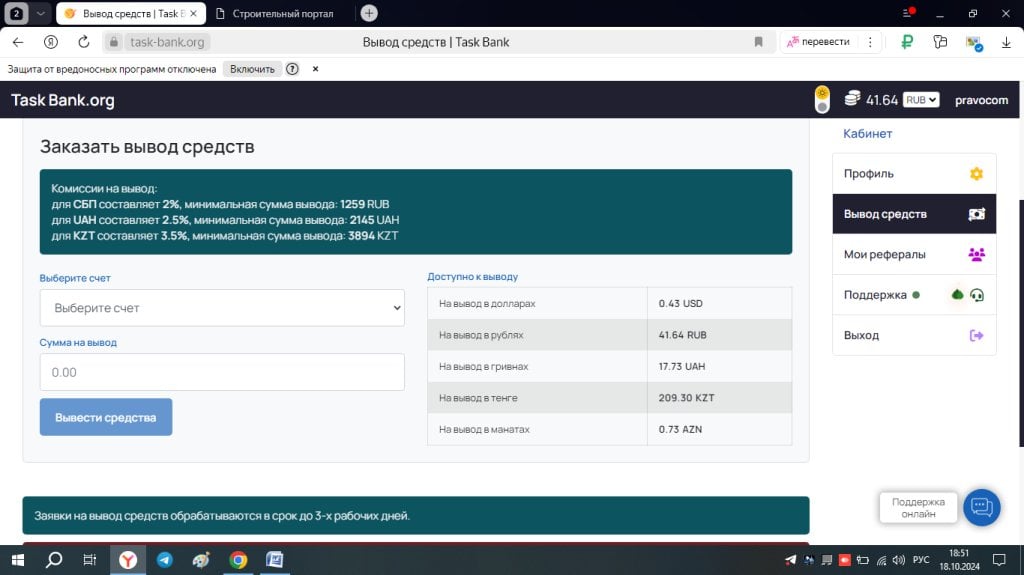Image resolution: width=1024 pixels, height=575 pixels.
Task: Click the '0.73 AZN' table cell
Action: pyautogui.click(x=720, y=429)
